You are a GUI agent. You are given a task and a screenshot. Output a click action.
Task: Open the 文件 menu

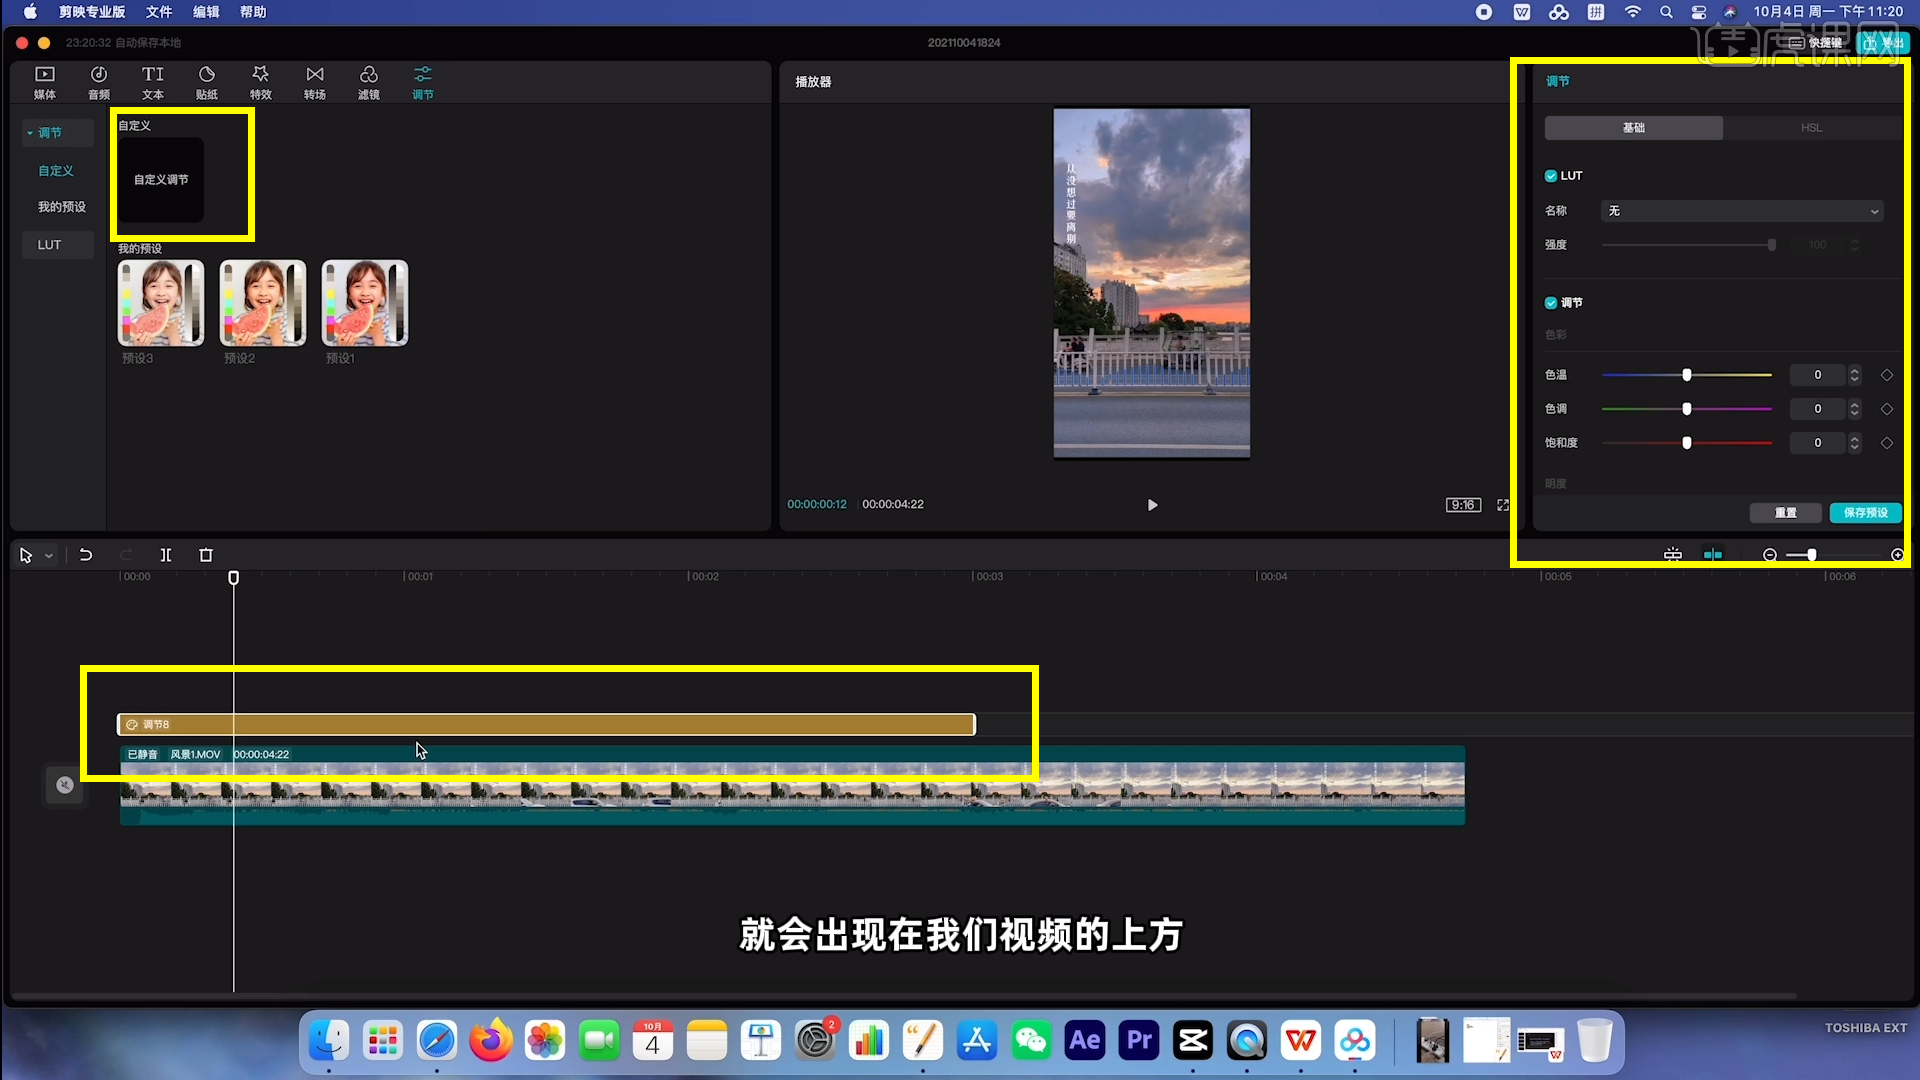(x=159, y=12)
